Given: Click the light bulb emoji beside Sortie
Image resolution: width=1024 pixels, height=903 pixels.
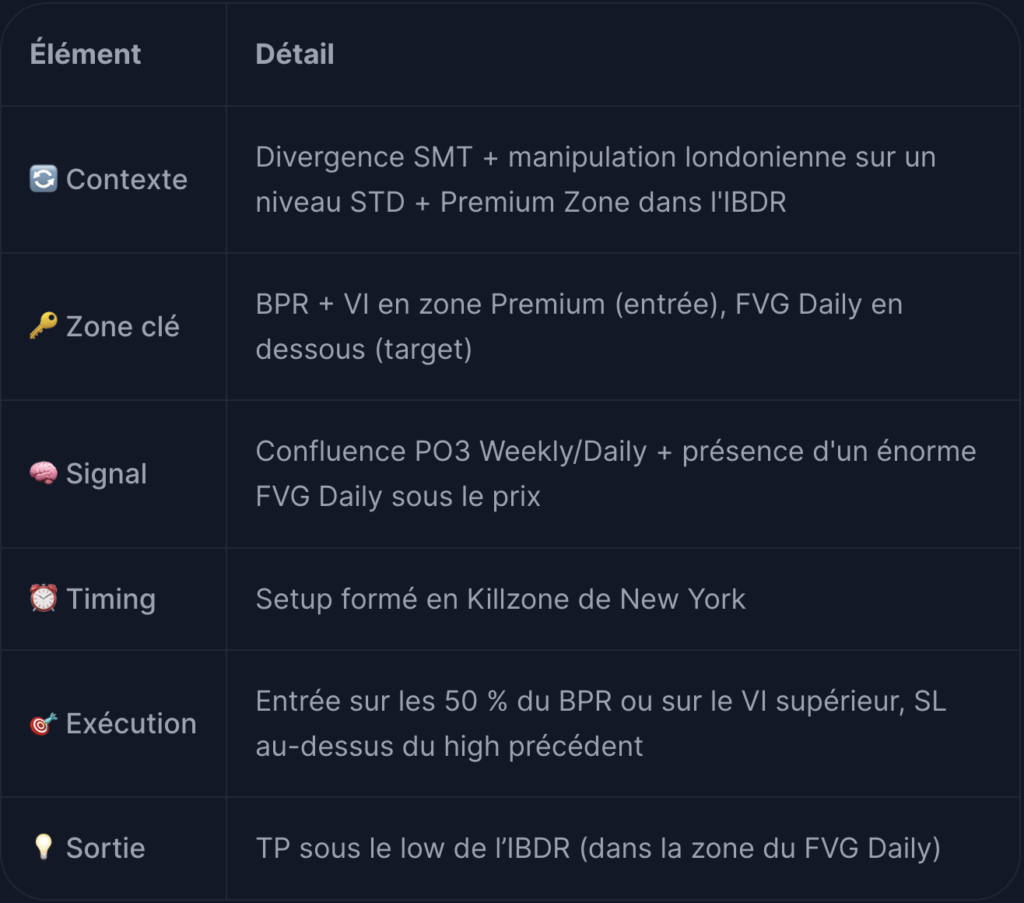Looking at the screenshot, I should (x=43, y=848).
